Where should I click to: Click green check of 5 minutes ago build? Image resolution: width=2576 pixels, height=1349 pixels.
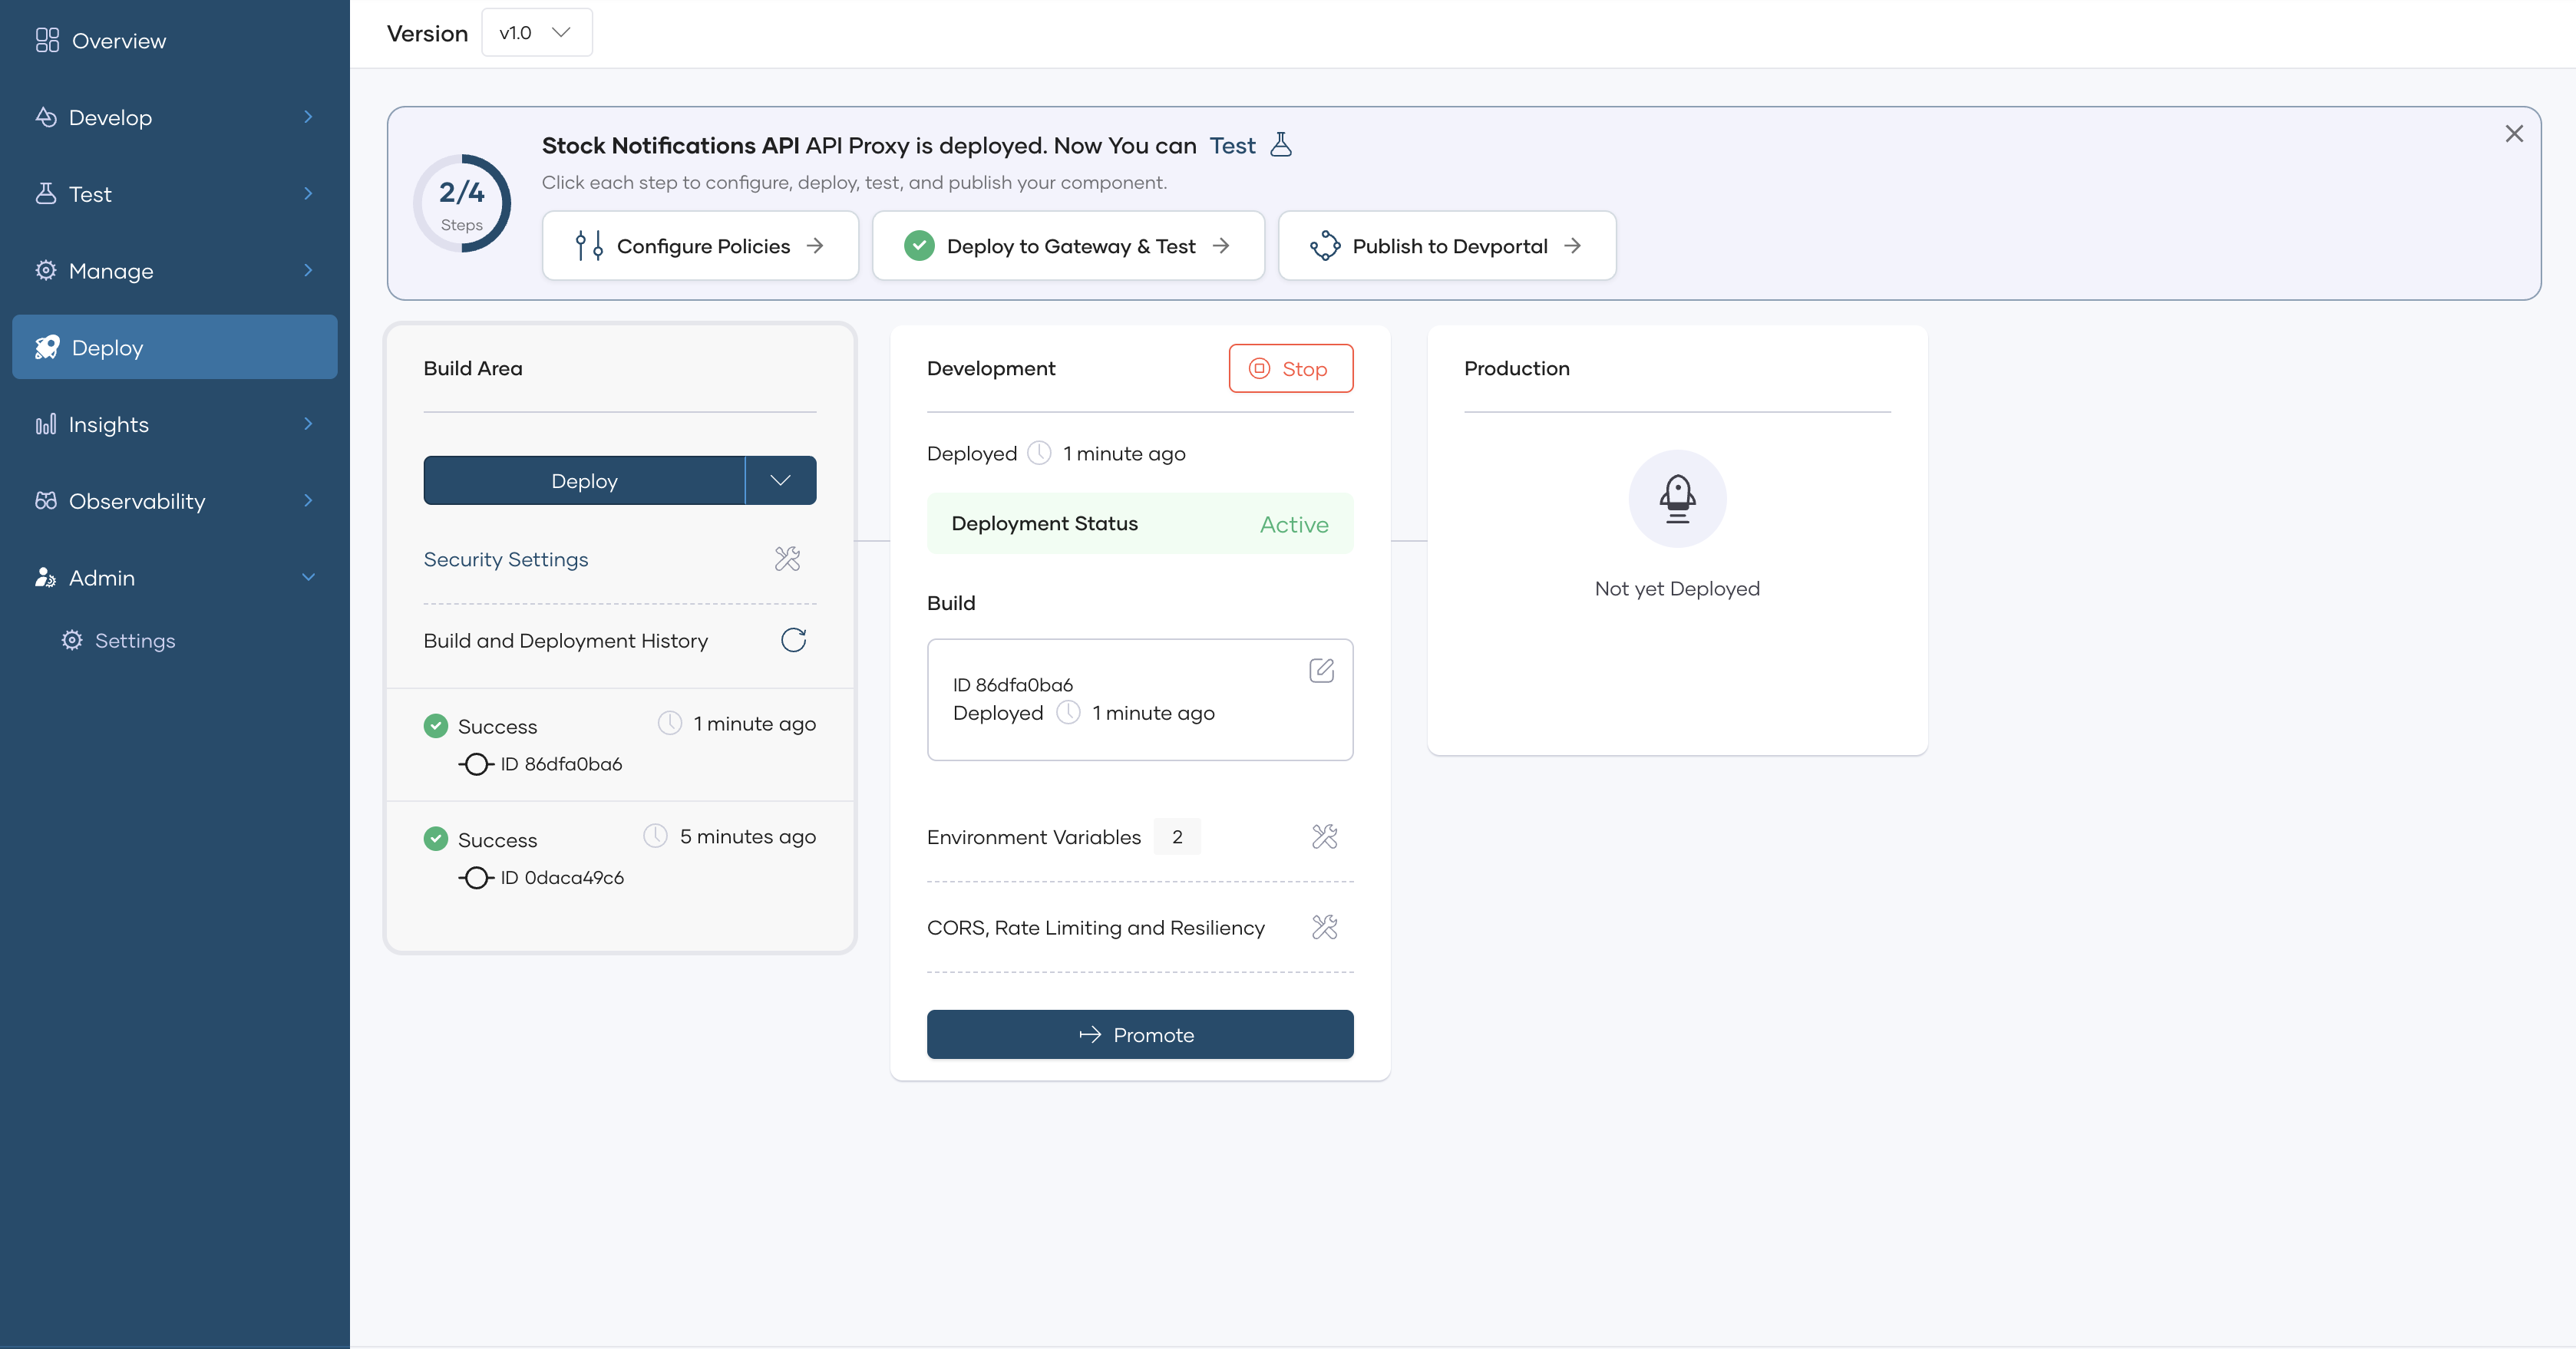click(x=436, y=839)
